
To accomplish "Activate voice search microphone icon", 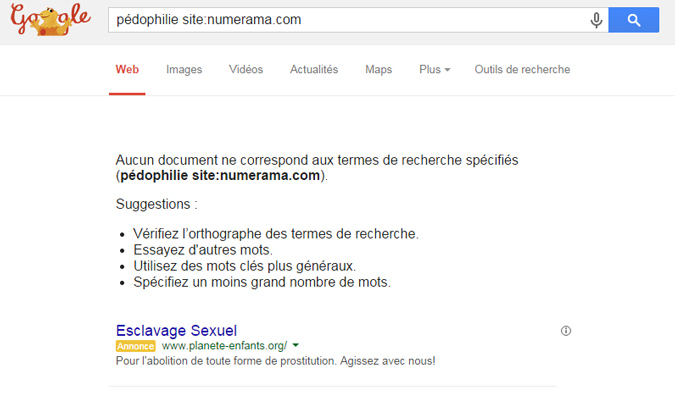I will pyautogui.click(x=596, y=20).
